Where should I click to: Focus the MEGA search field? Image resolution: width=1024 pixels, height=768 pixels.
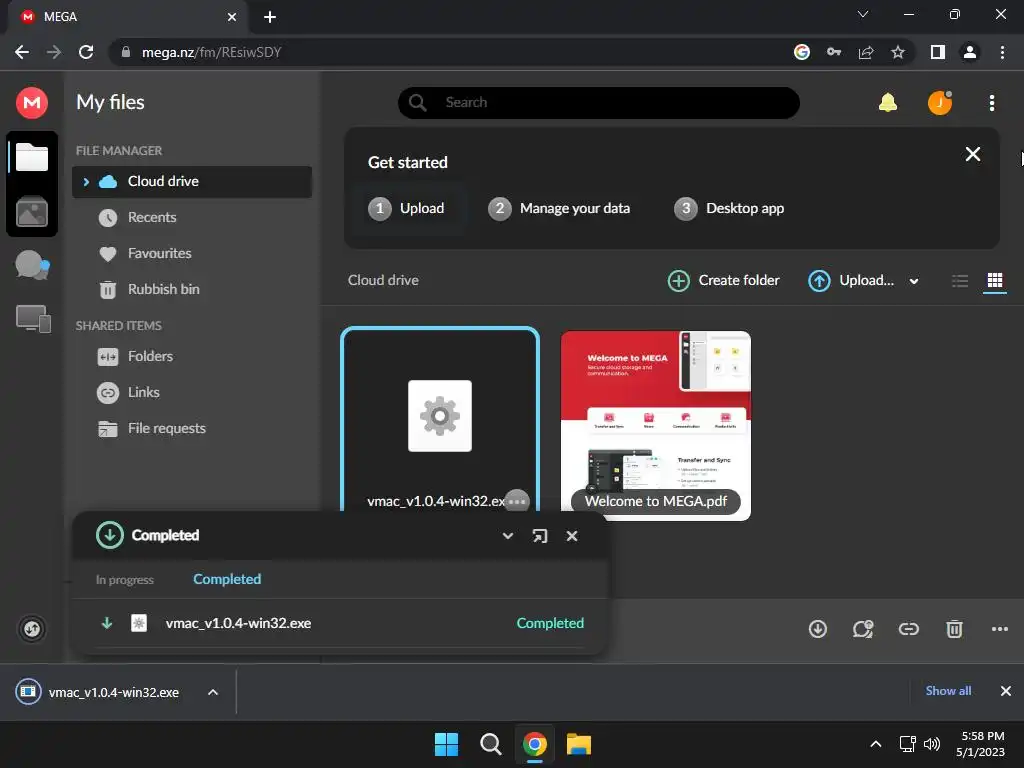599,103
